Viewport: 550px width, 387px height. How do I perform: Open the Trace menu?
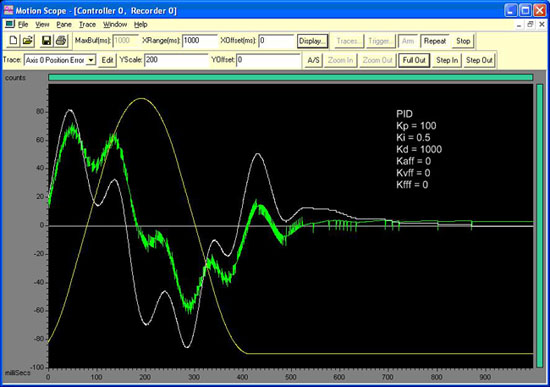(x=87, y=25)
